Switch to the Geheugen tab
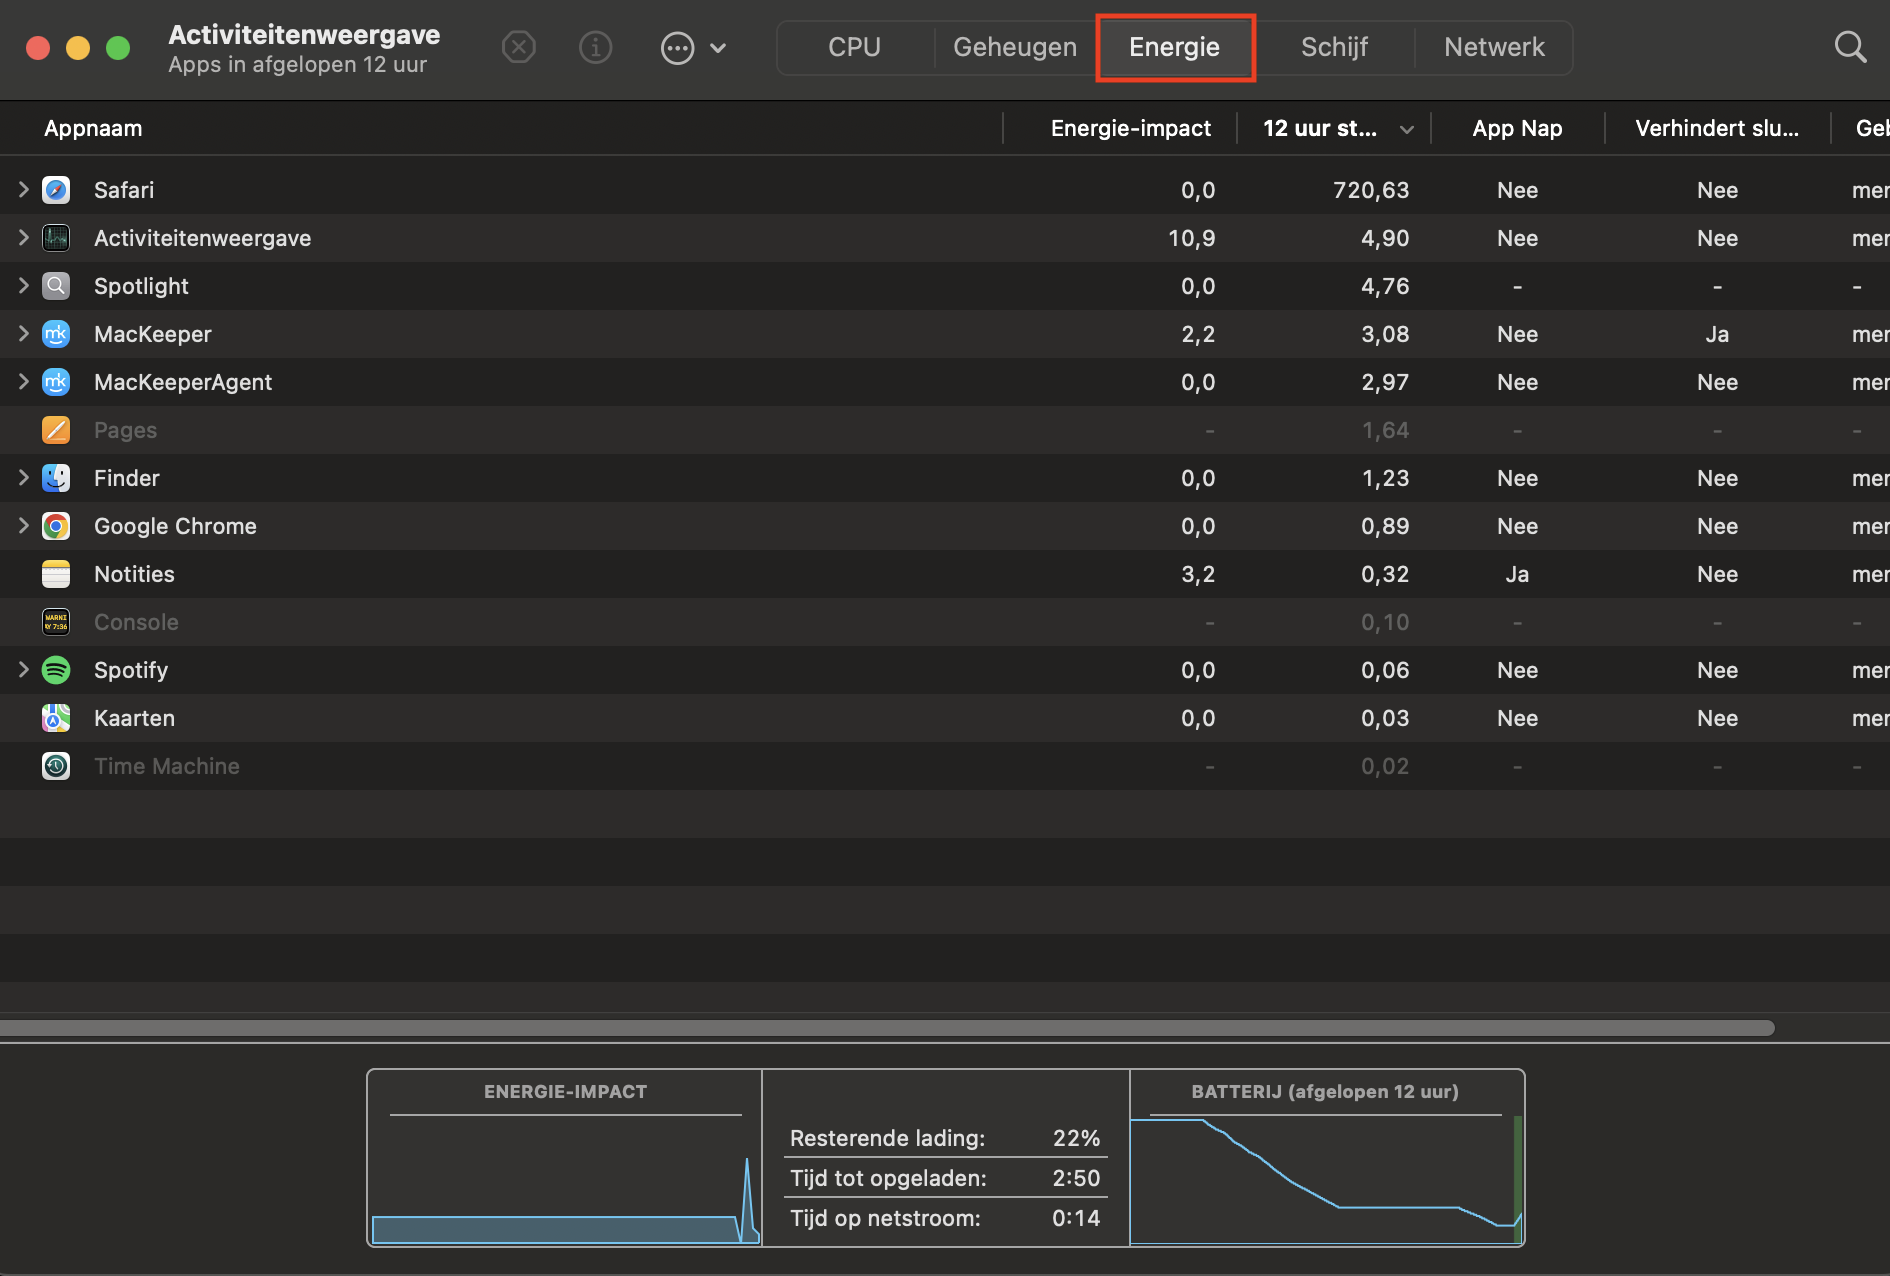This screenshot has height=1276, width=1890. (1015, 47)
